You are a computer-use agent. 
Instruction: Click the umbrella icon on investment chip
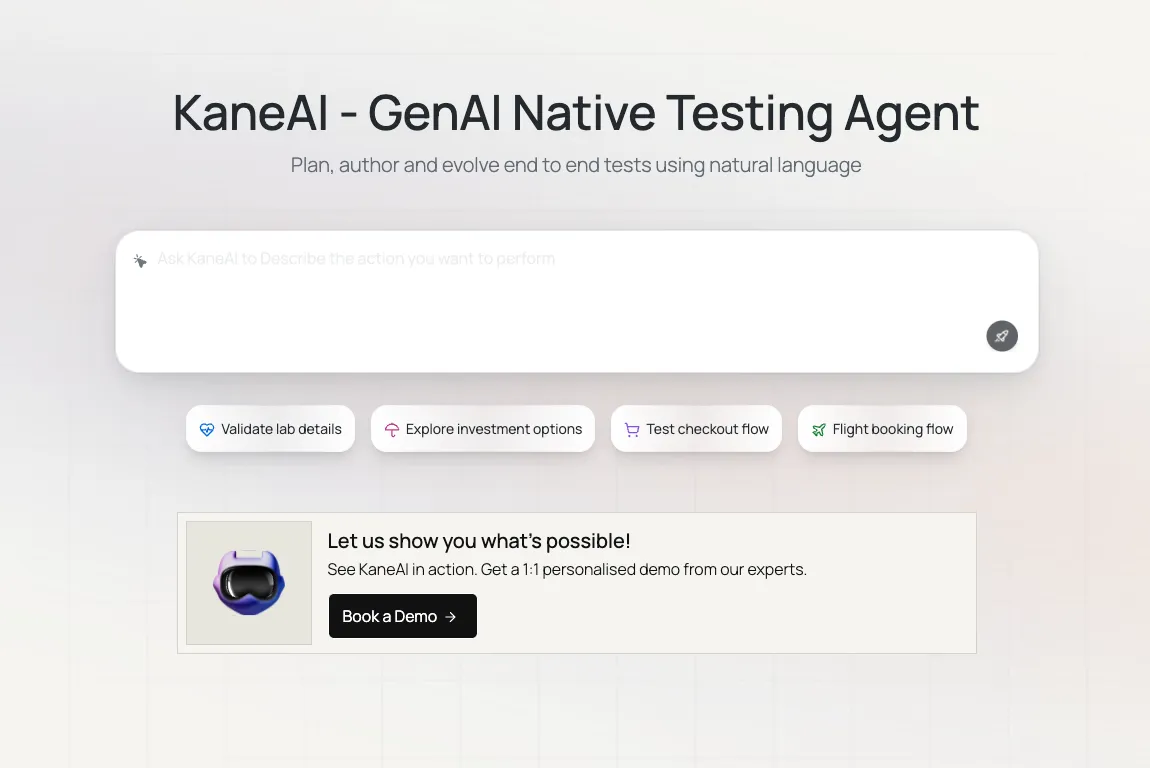392,430
